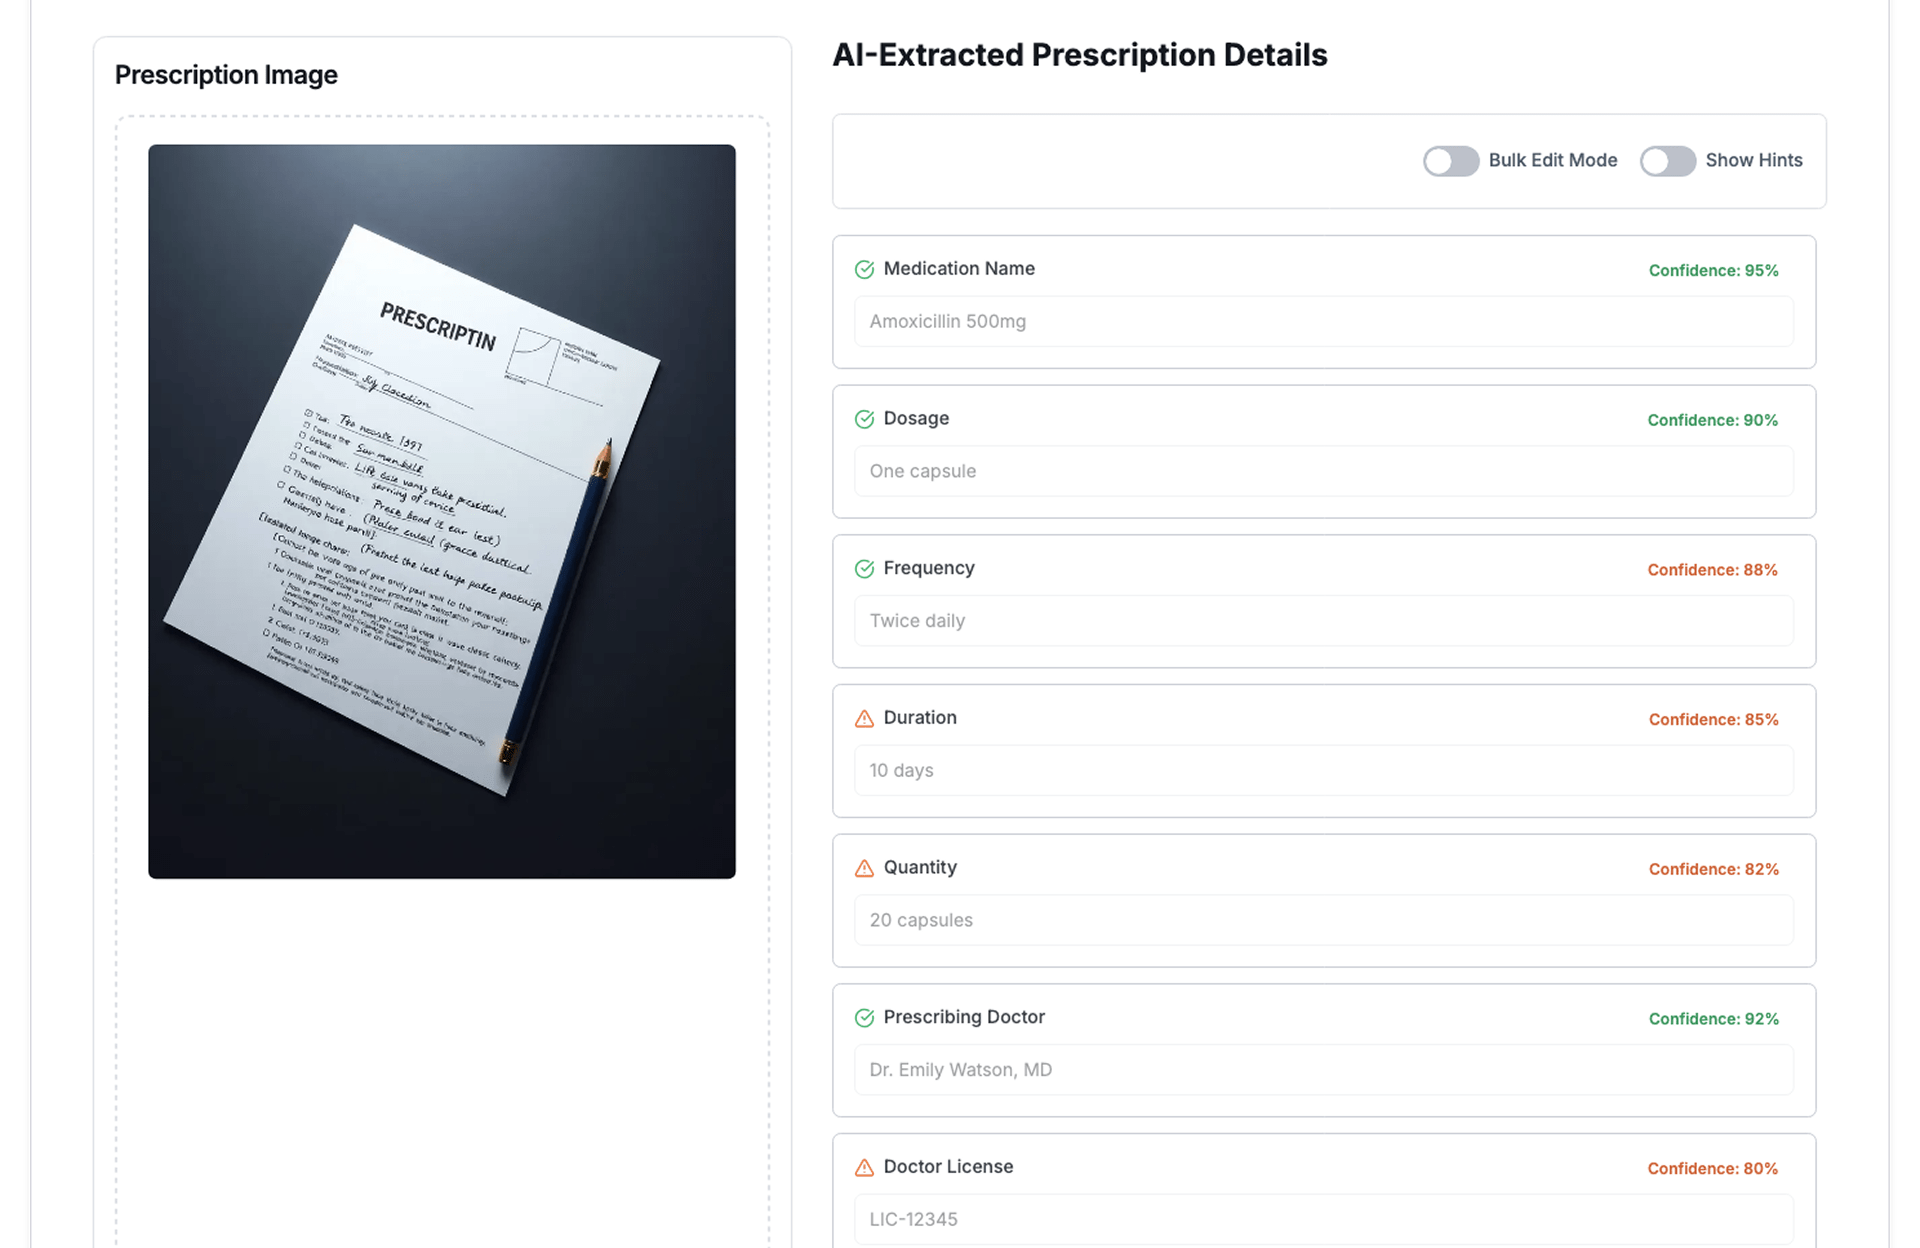Click the Medication Name verified check icon
Image resolution: width=1920 pixels, height=1248 pixels.
coord(864,269)
